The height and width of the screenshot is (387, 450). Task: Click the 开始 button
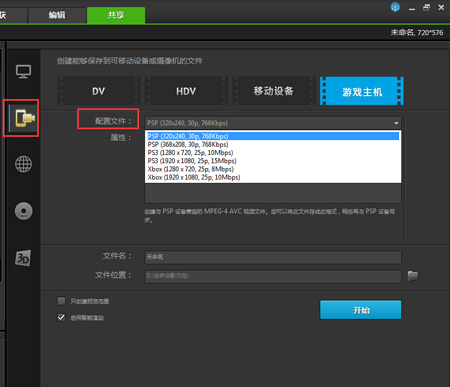pos(361,310)
